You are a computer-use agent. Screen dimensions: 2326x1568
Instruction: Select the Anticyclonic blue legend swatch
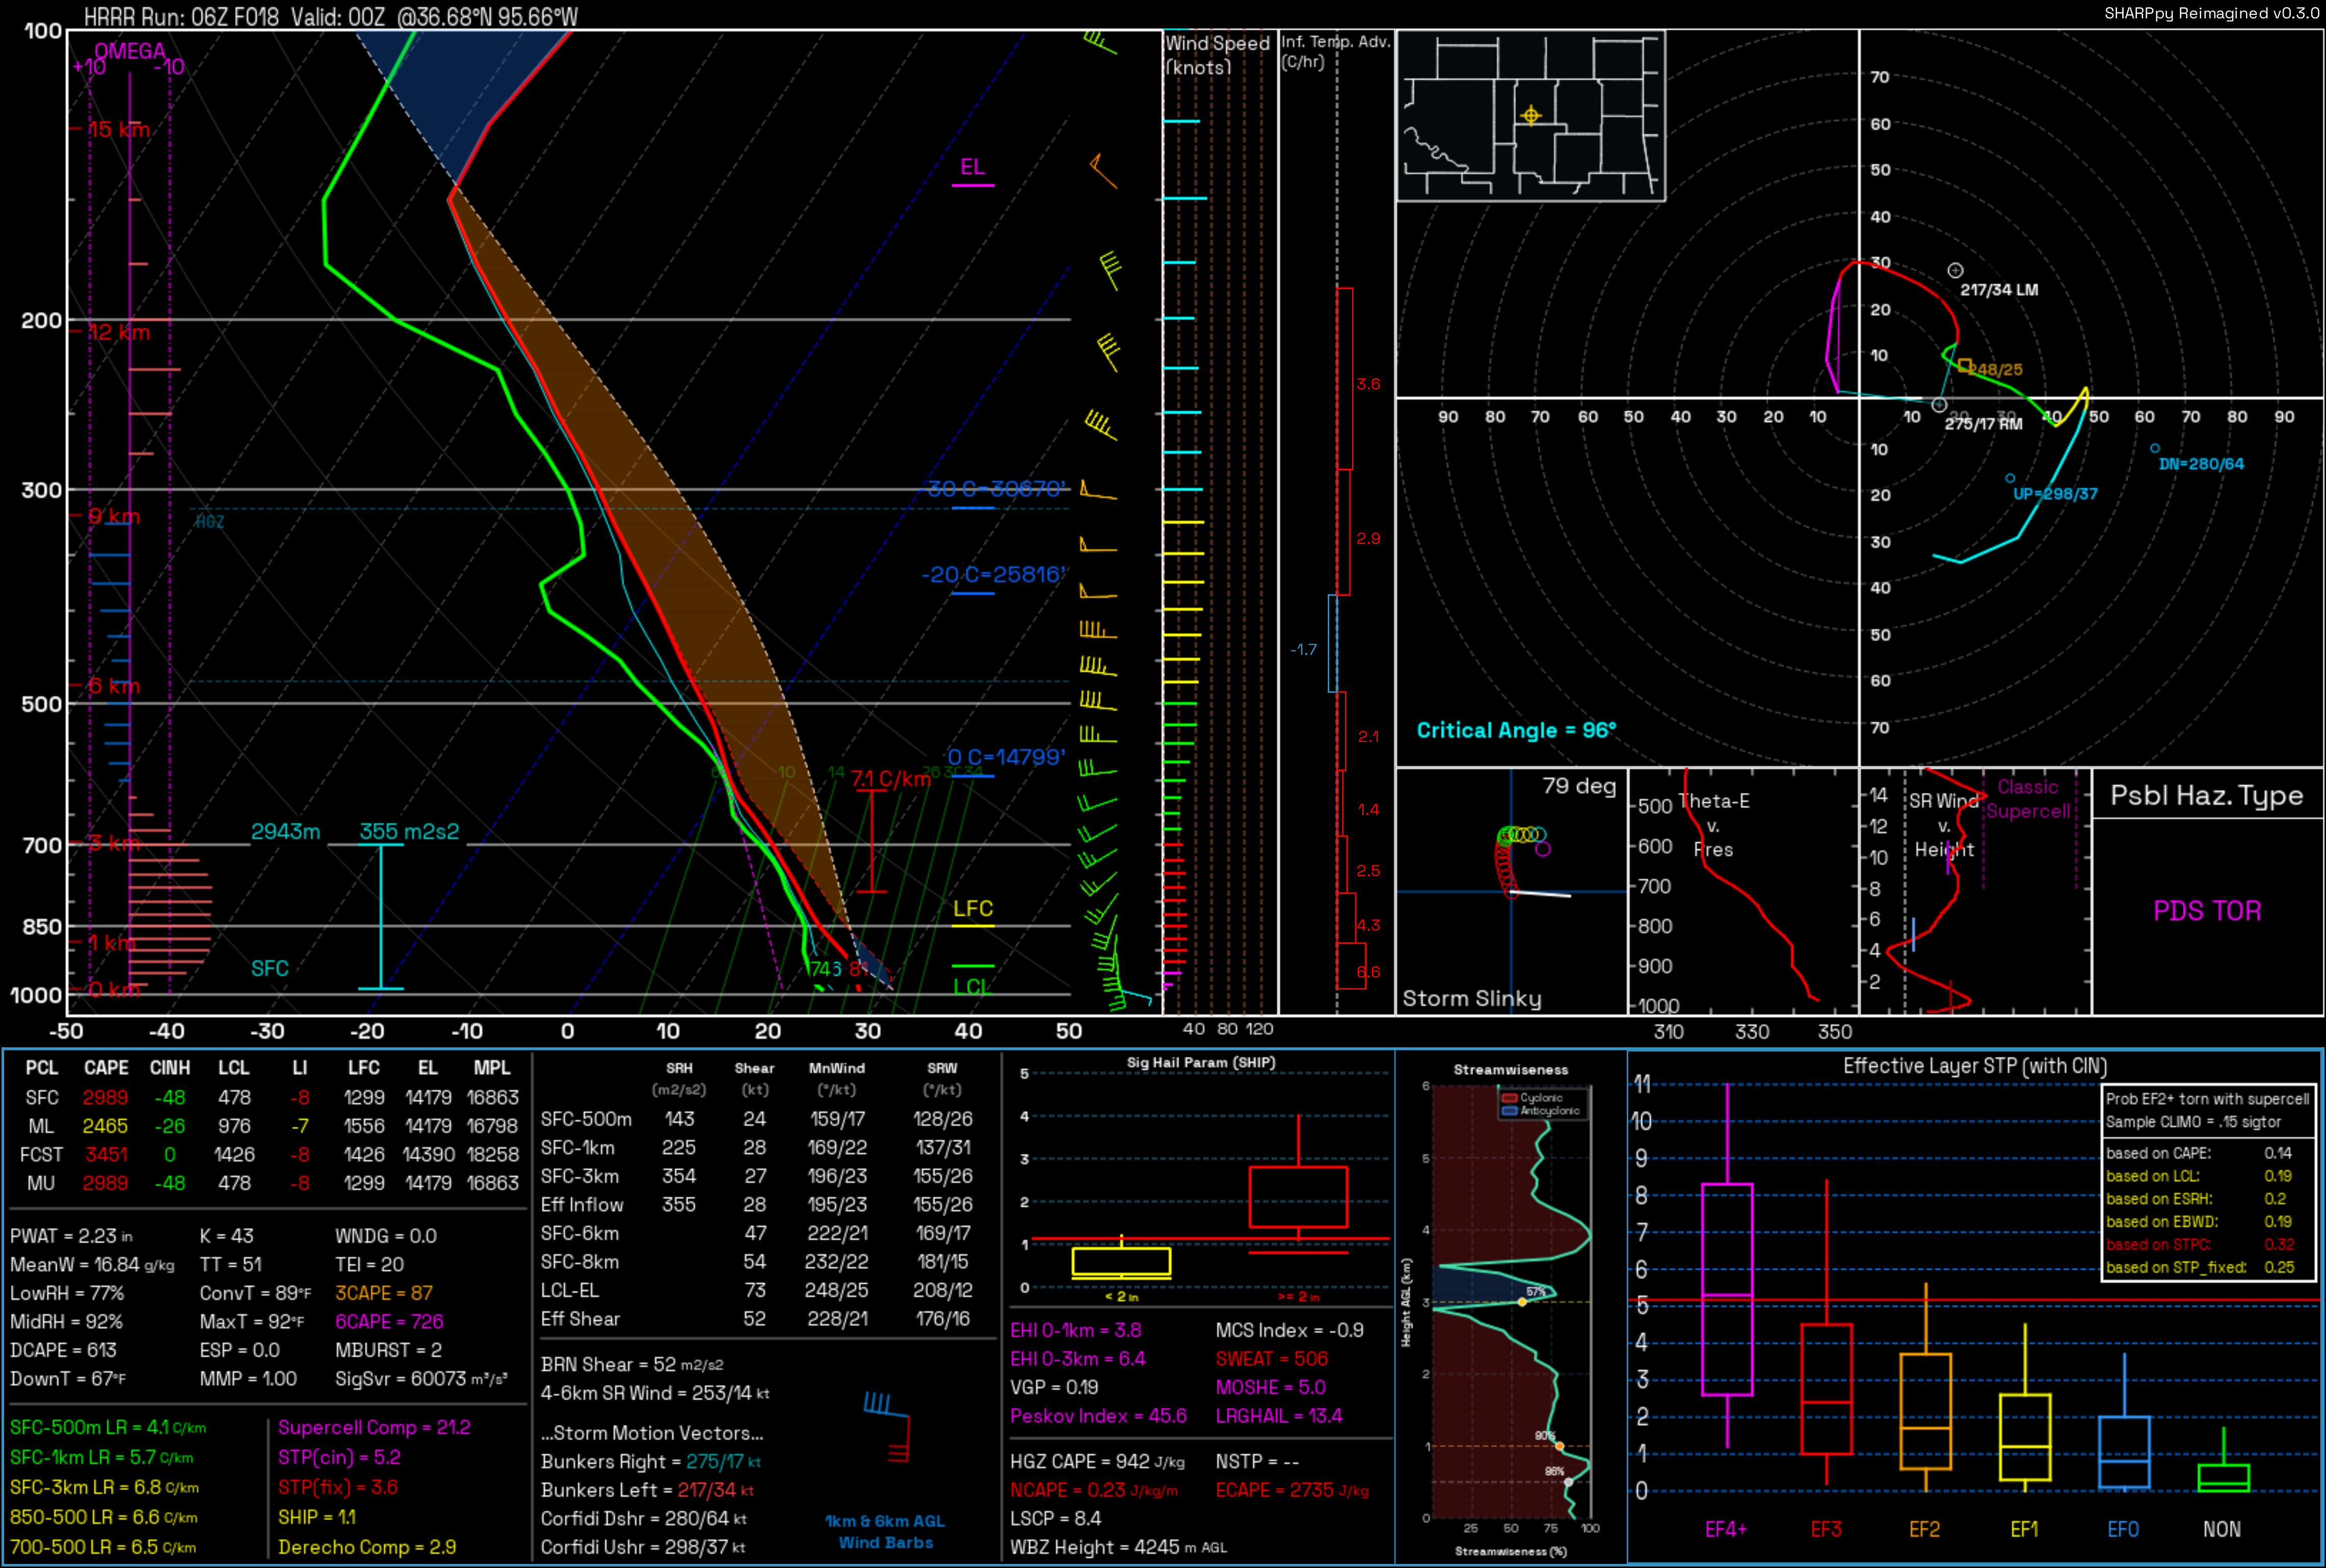(1510, 1111)
